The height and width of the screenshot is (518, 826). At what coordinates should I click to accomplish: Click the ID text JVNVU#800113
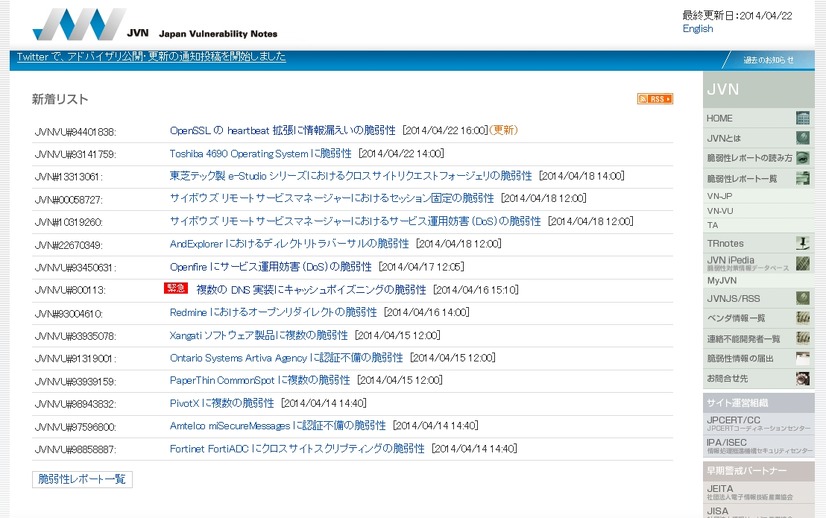[70, 290]
